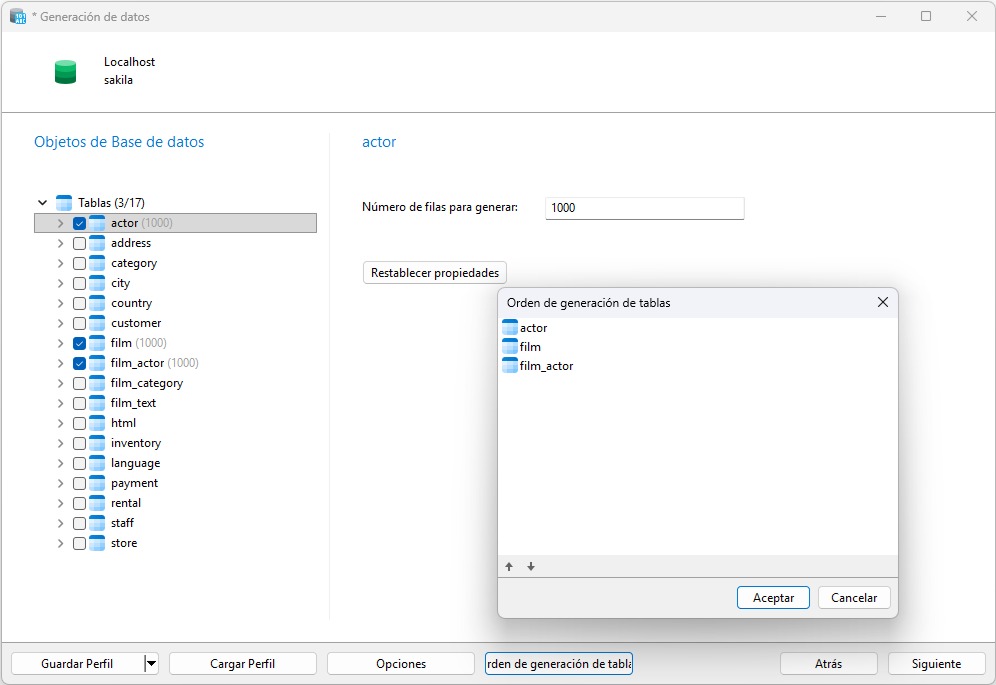996x685 pixels.
Task: Expand the film table node
Action: (60, 343)
